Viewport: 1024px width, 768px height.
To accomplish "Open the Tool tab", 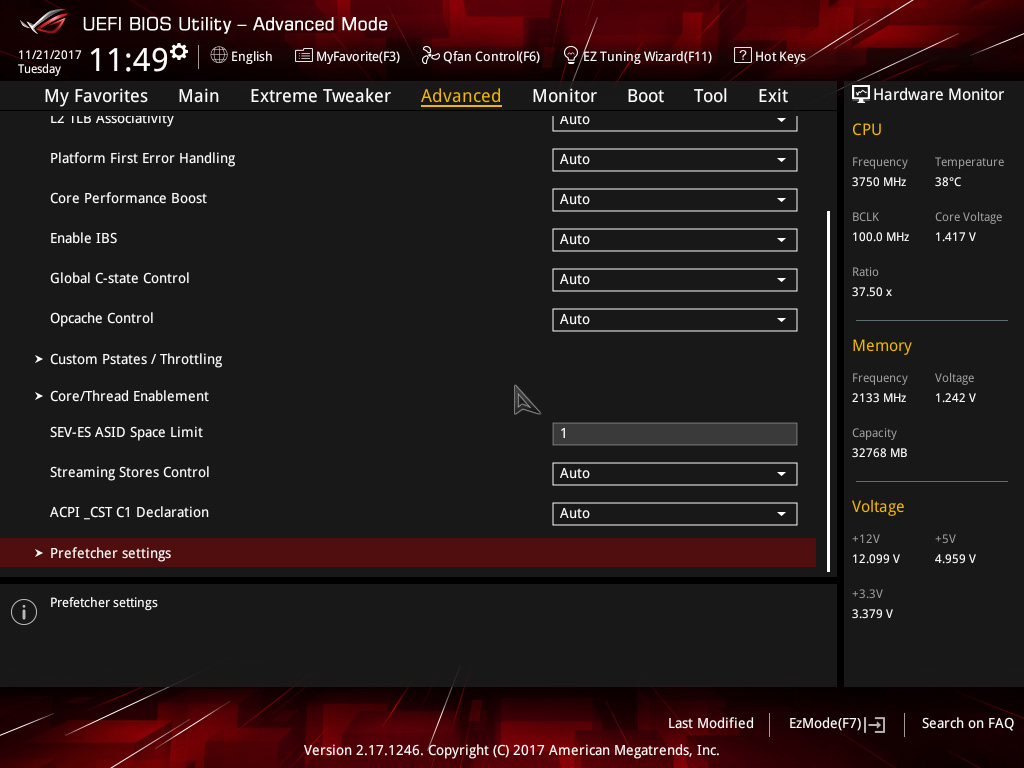I will (710, 95).
